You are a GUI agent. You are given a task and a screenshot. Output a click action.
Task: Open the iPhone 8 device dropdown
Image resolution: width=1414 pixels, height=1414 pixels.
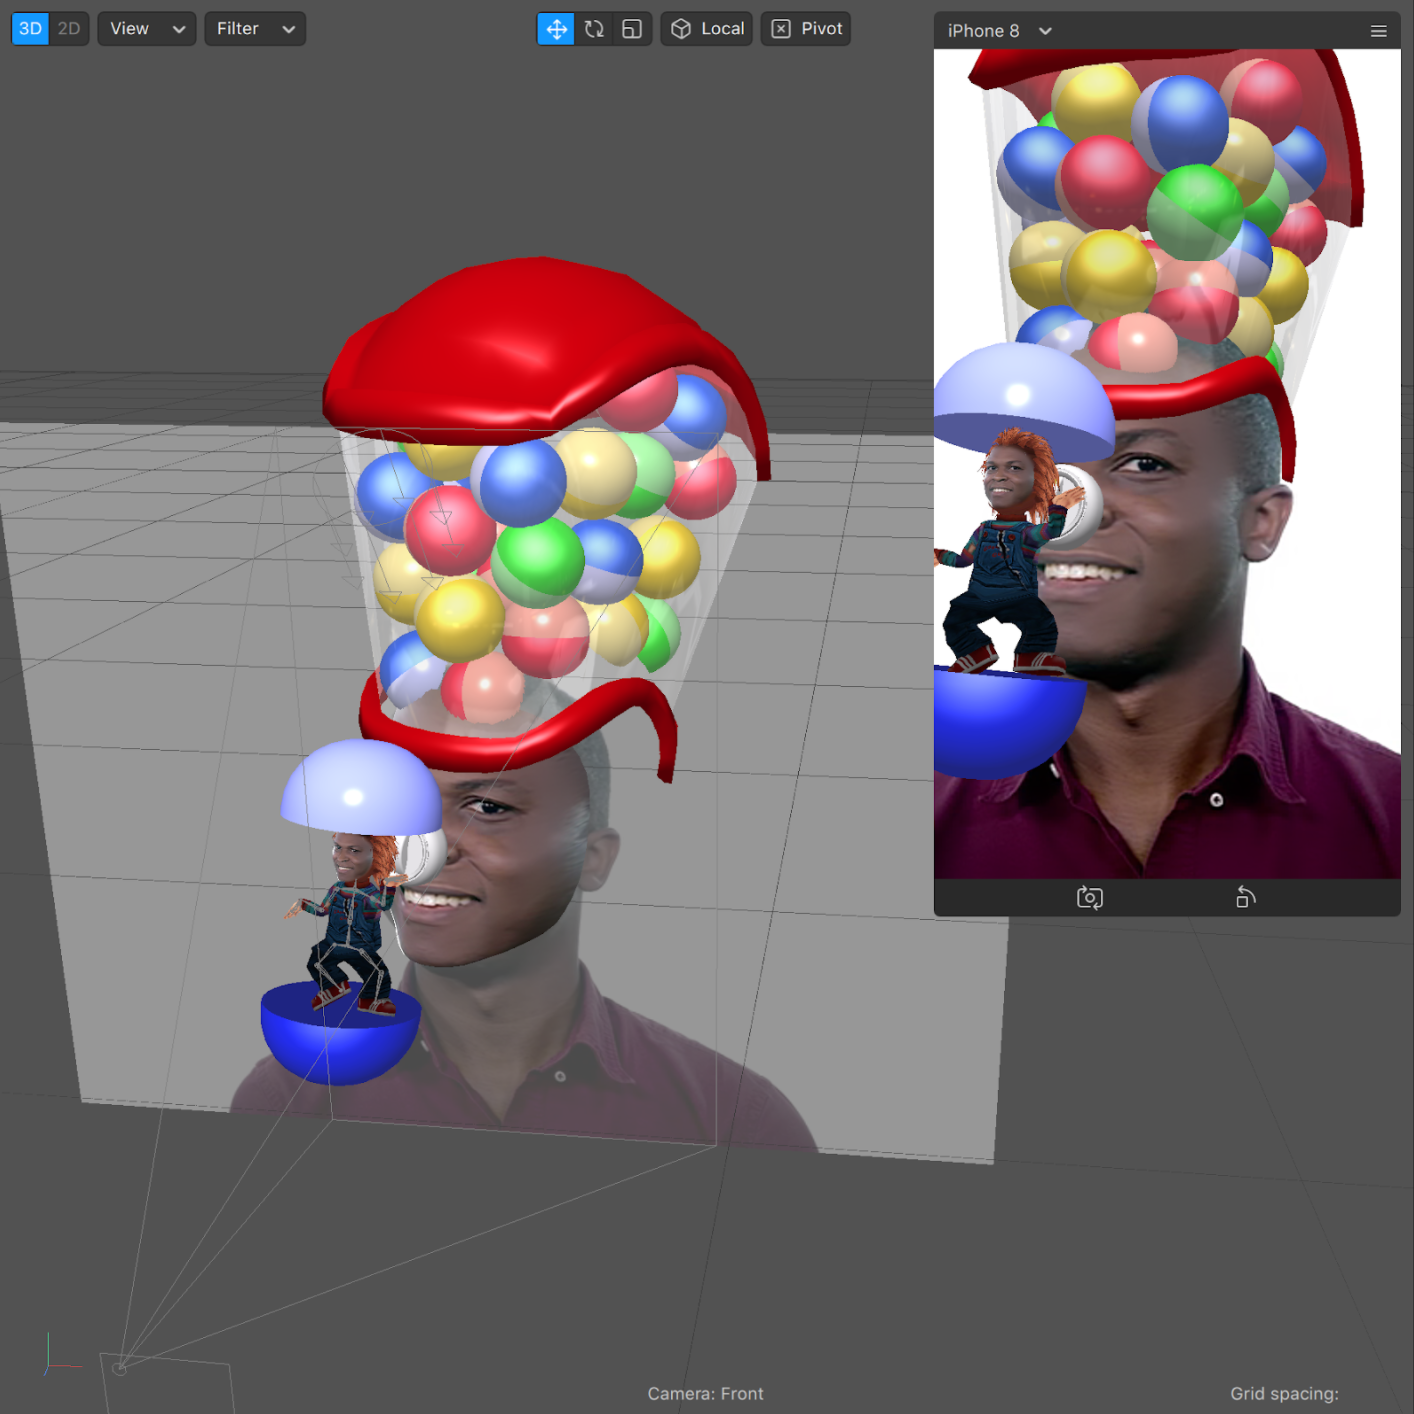pyautogui.click(x=1000, y=31)
